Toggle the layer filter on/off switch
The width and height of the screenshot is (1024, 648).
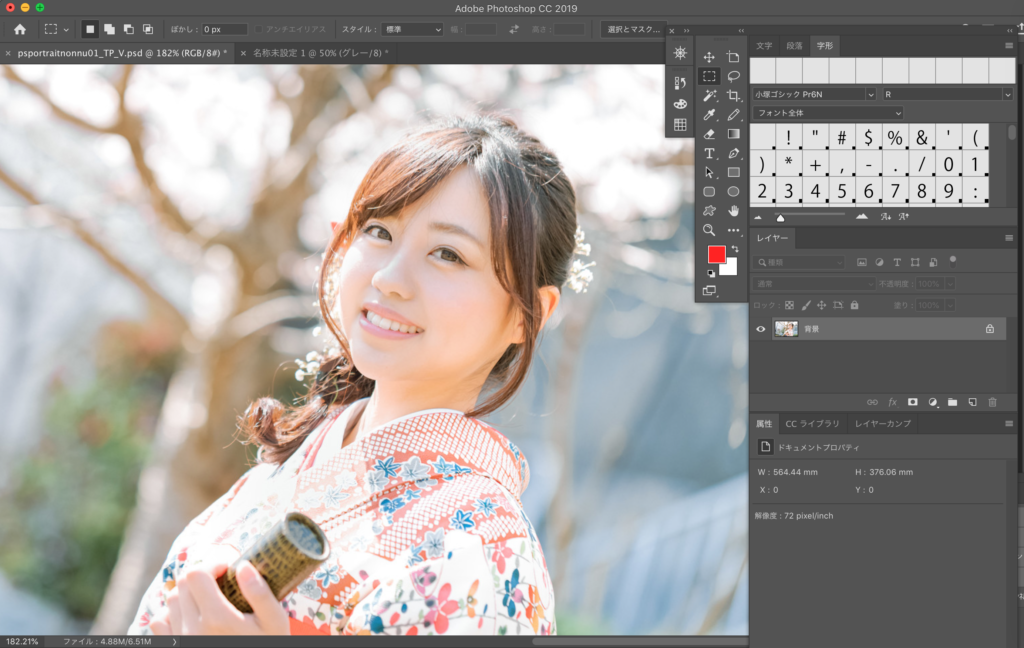click(952, 260)
